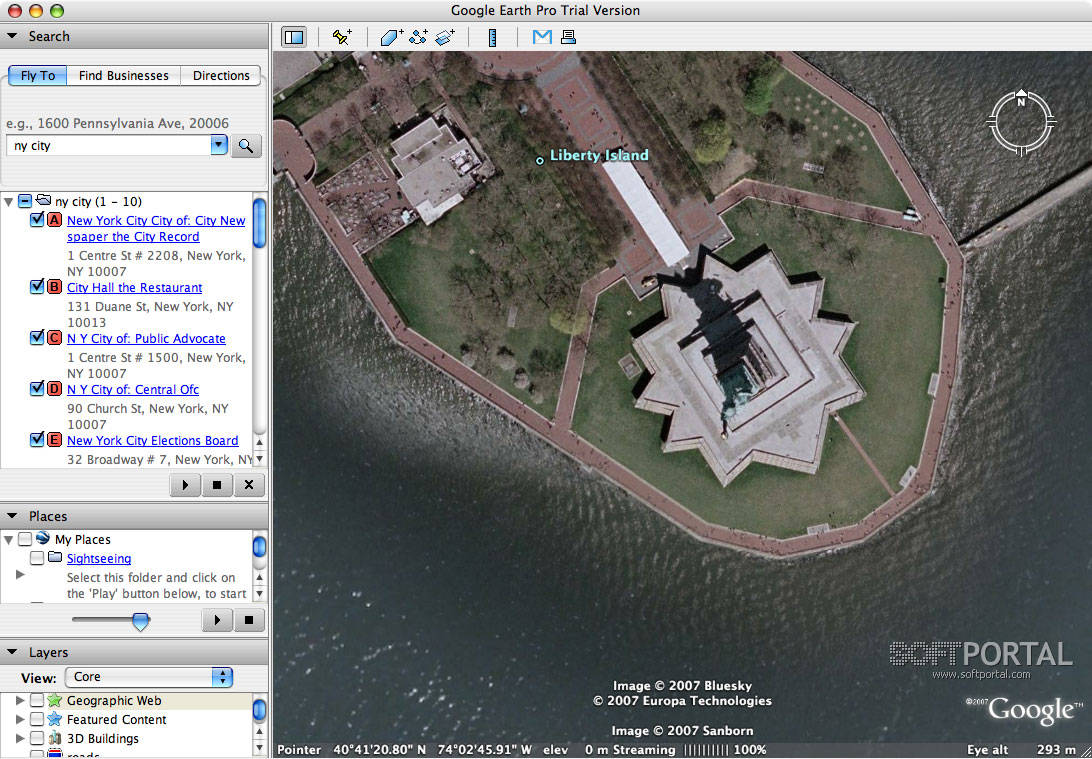Uncheck the Central Ofc result checkbox
1092x759 pixels.
tap(38, 388)
